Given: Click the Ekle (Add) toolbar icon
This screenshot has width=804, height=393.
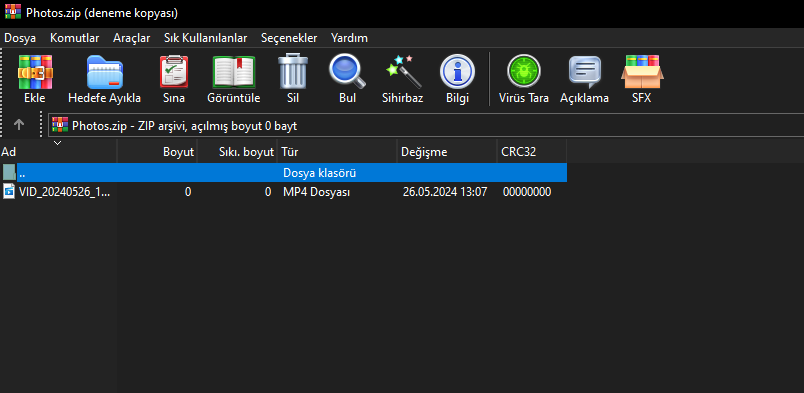Looking at the screenshot, I should pos(35,72).
